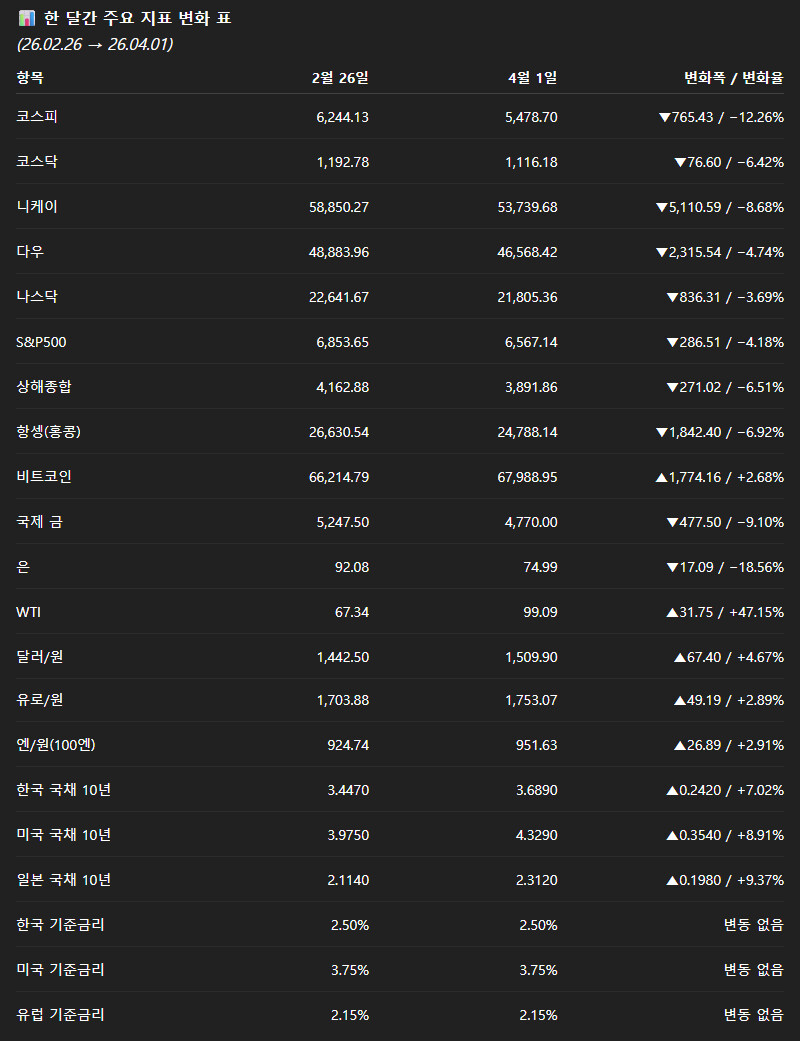800x1041 pixels.
Task: Select the '코스피' row label
Action: pyautogui.click(x=37, y=117)
